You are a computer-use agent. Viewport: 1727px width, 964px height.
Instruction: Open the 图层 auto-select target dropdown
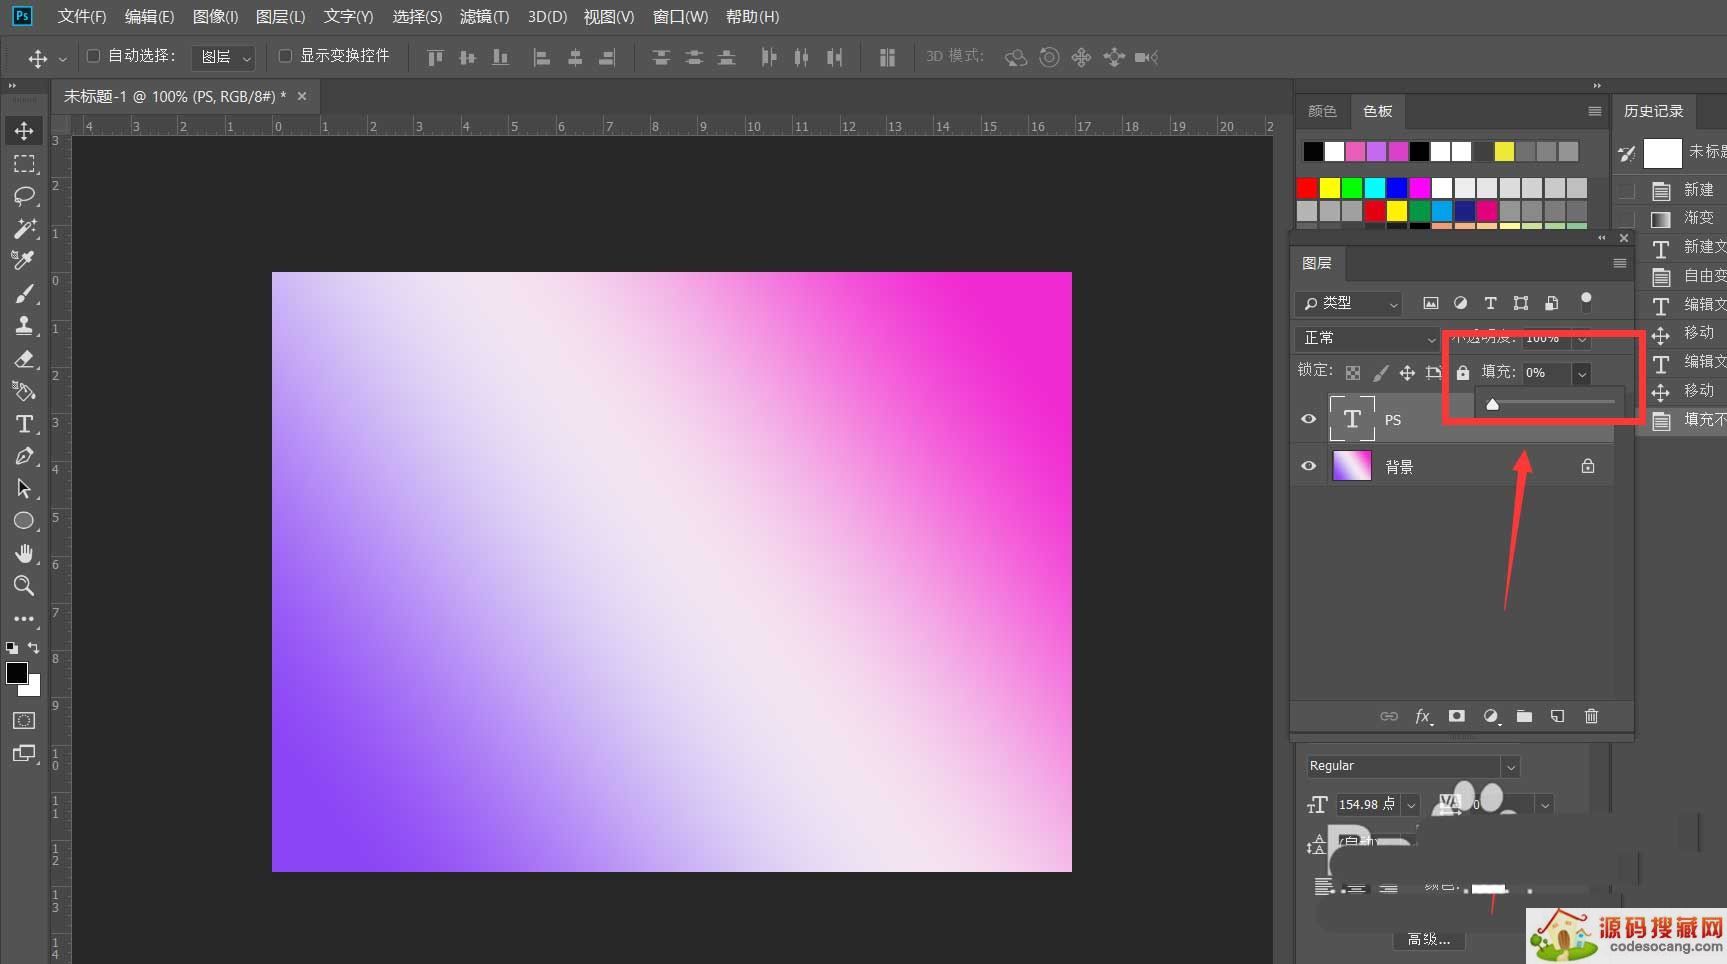coord(223,57)
